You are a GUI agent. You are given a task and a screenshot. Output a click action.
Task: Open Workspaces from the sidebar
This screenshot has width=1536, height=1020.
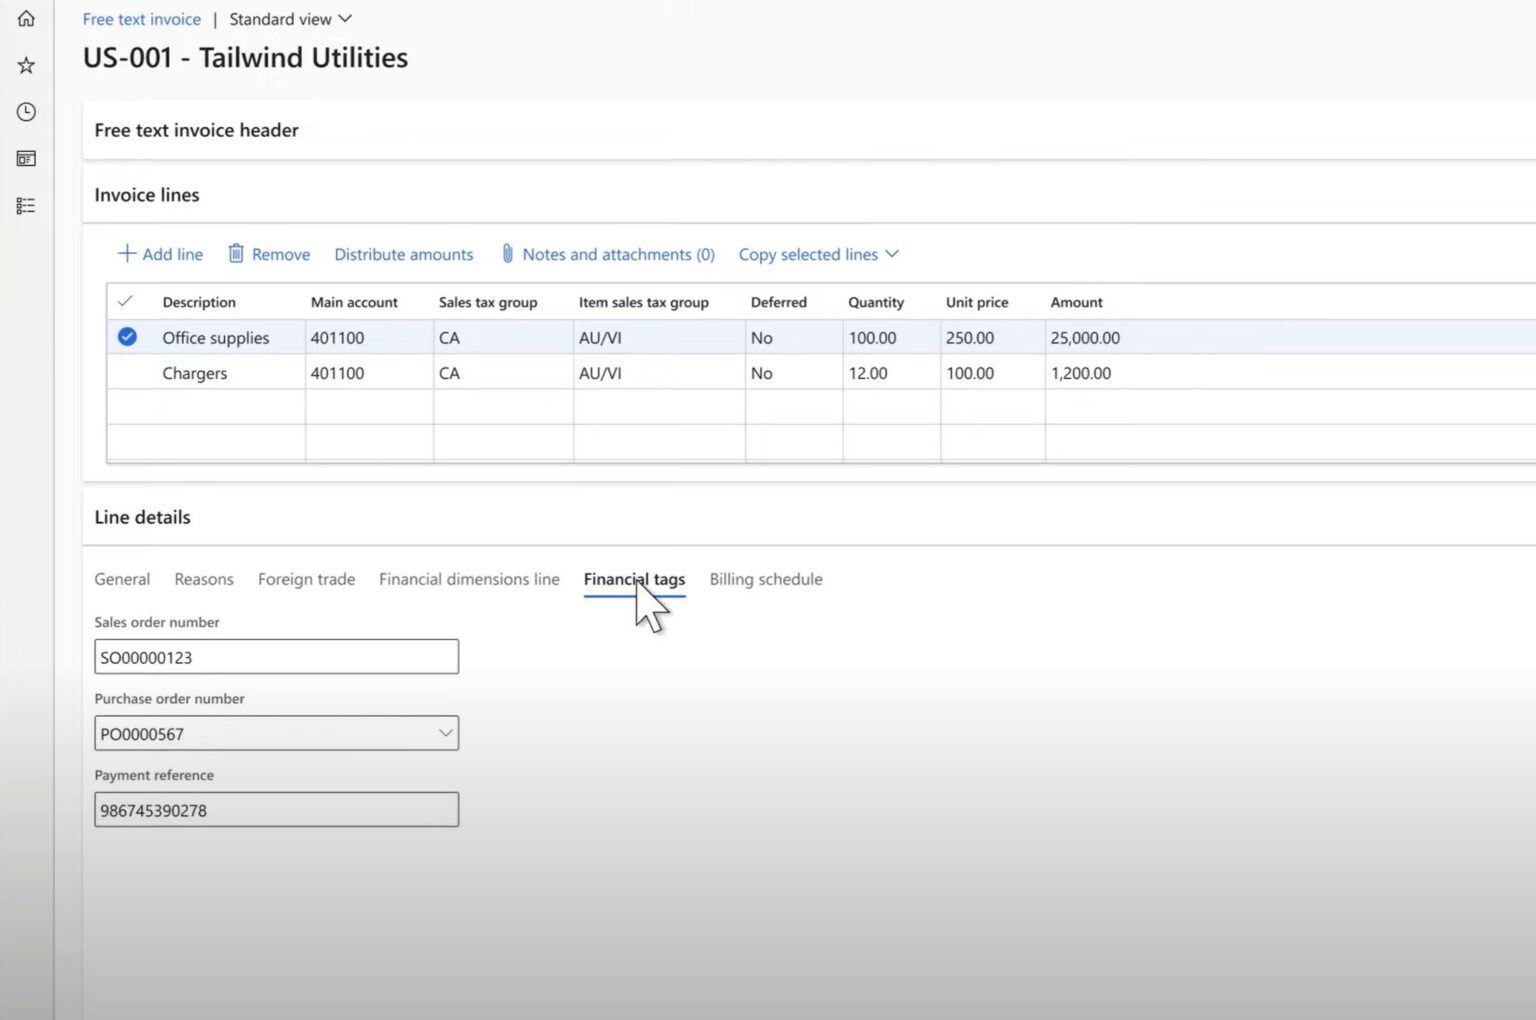pos(25,158)
